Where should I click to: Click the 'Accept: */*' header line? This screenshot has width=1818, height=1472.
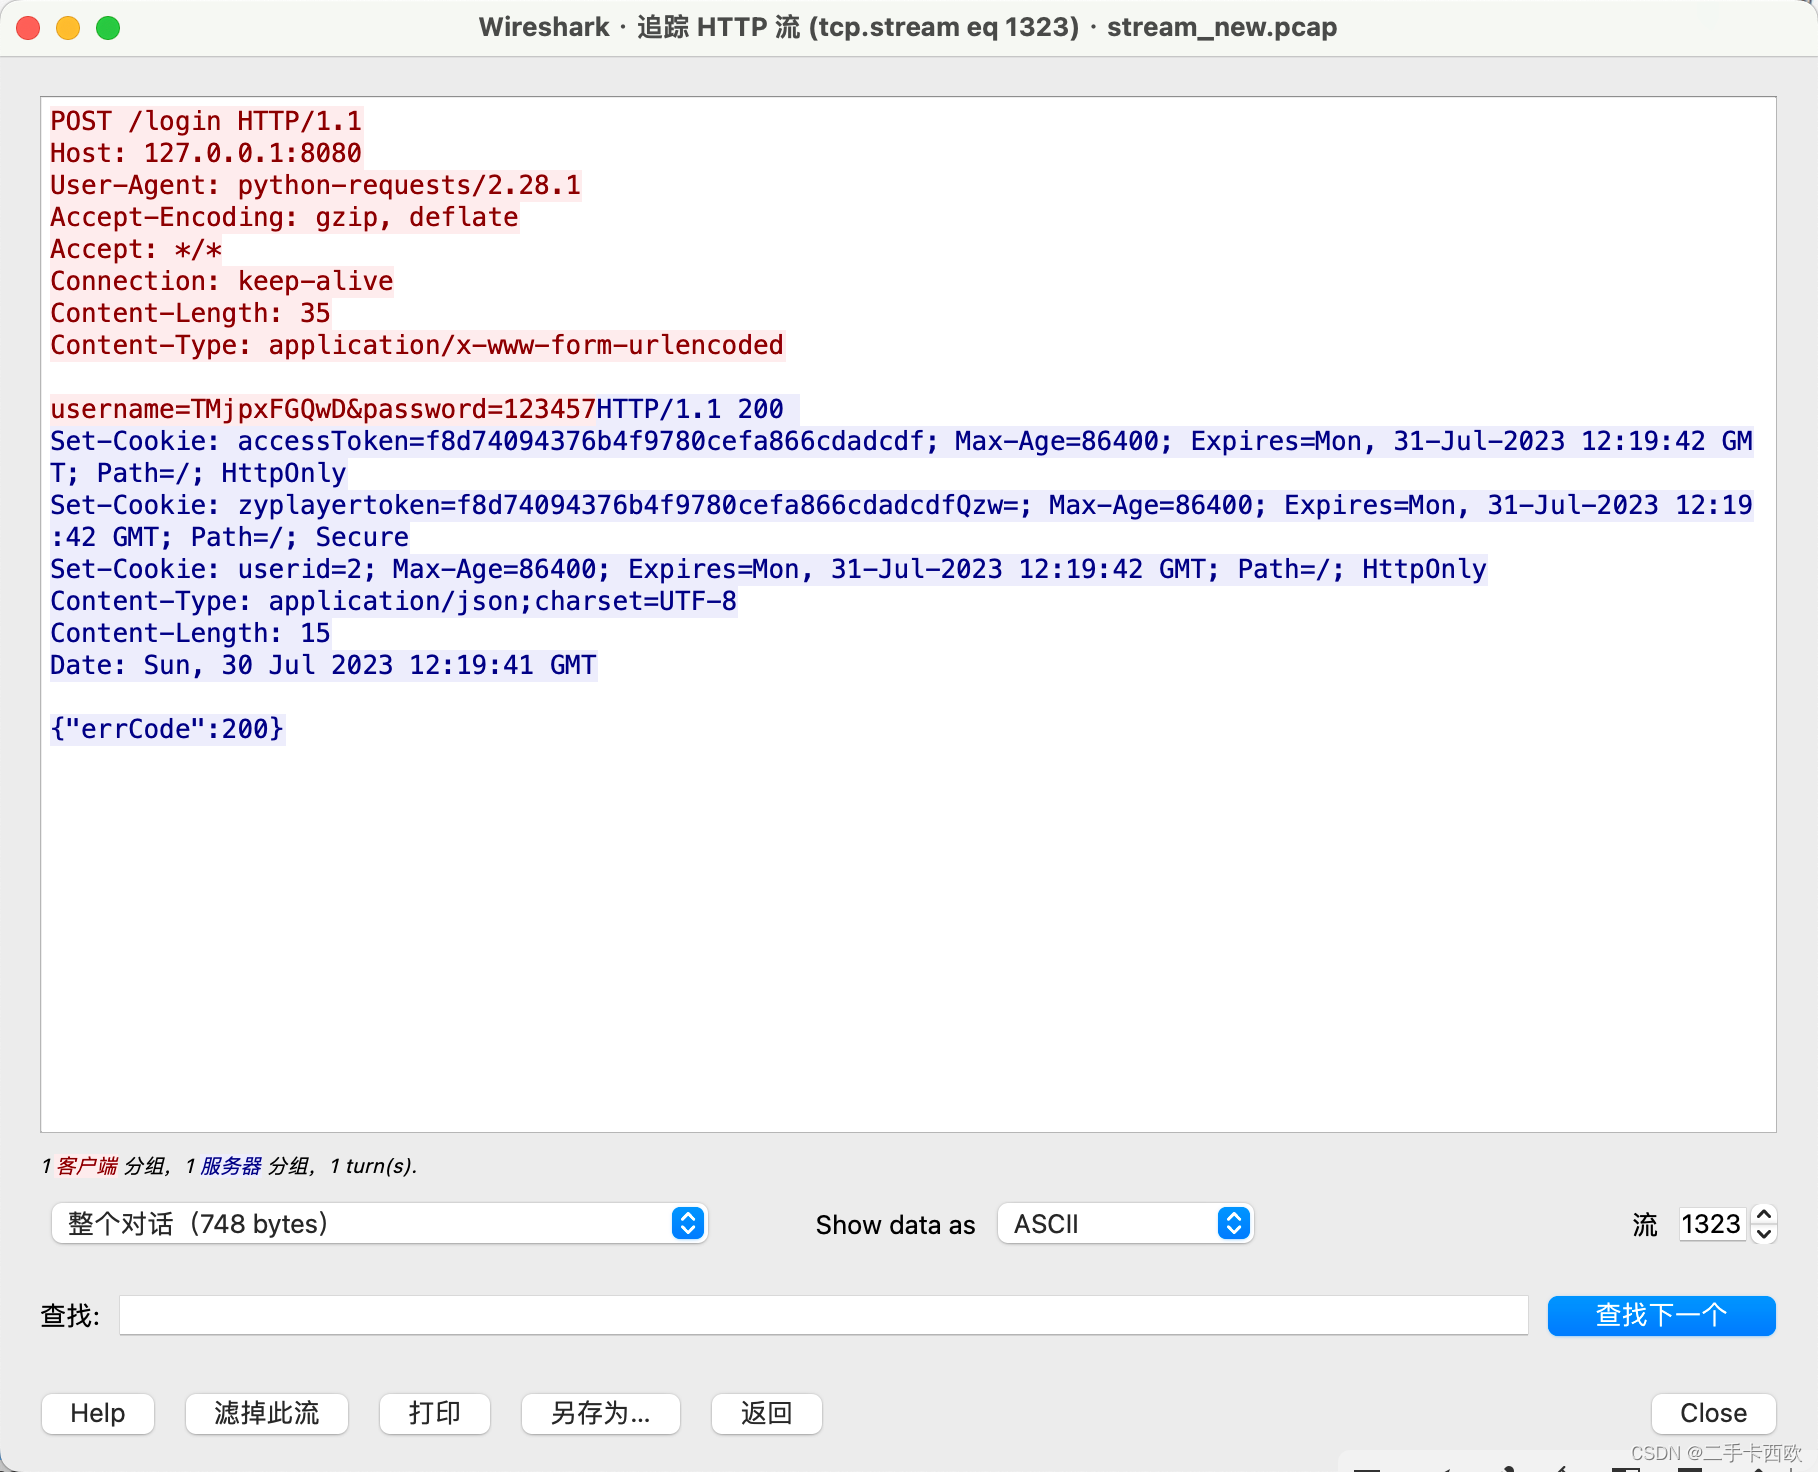(136, 249)
